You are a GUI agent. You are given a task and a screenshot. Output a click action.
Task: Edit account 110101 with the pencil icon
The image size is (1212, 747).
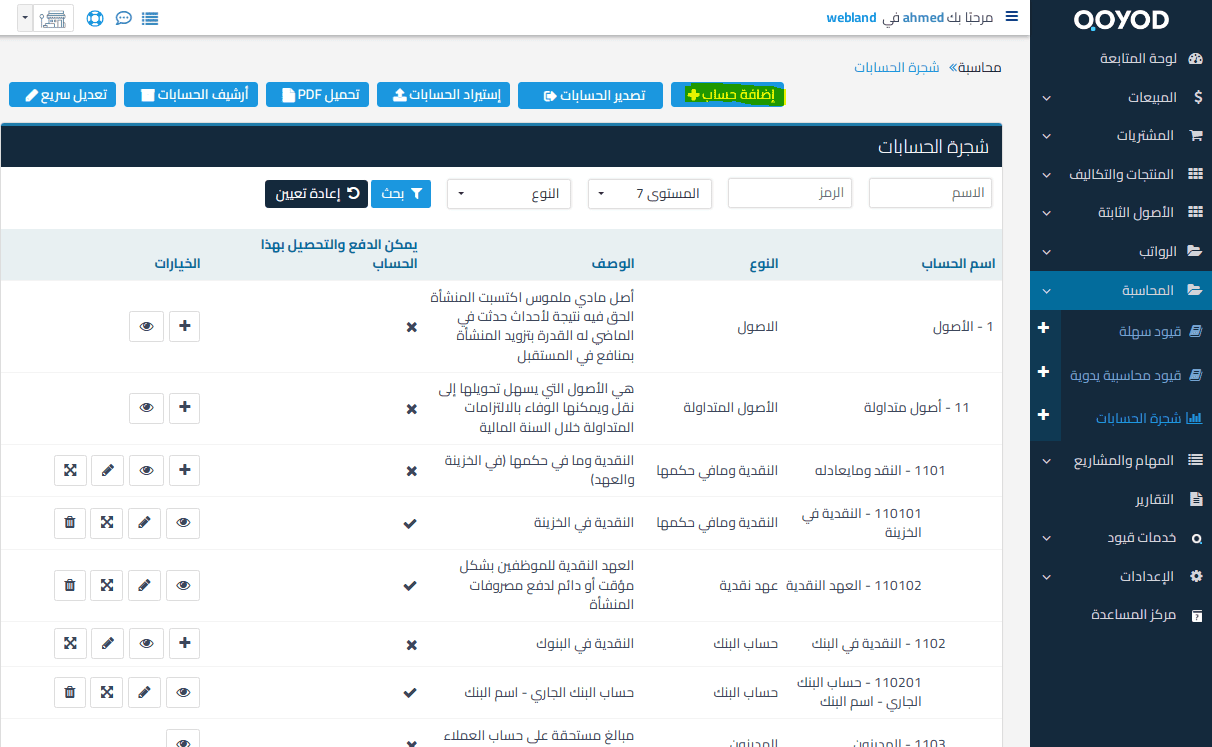pos(145,522)
